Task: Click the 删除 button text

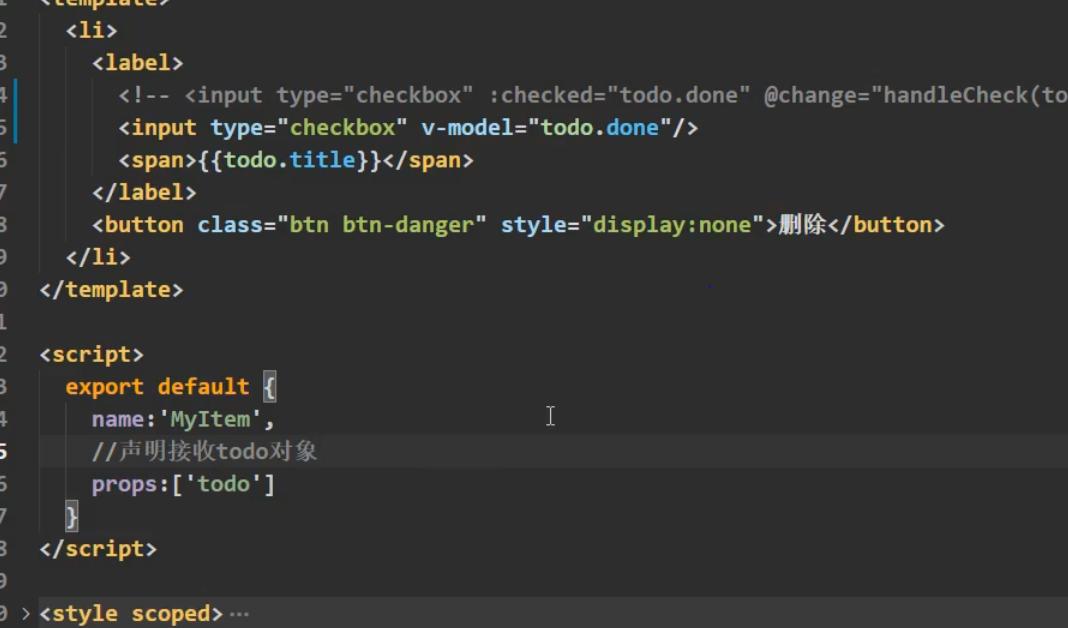Action: [802, 225]
